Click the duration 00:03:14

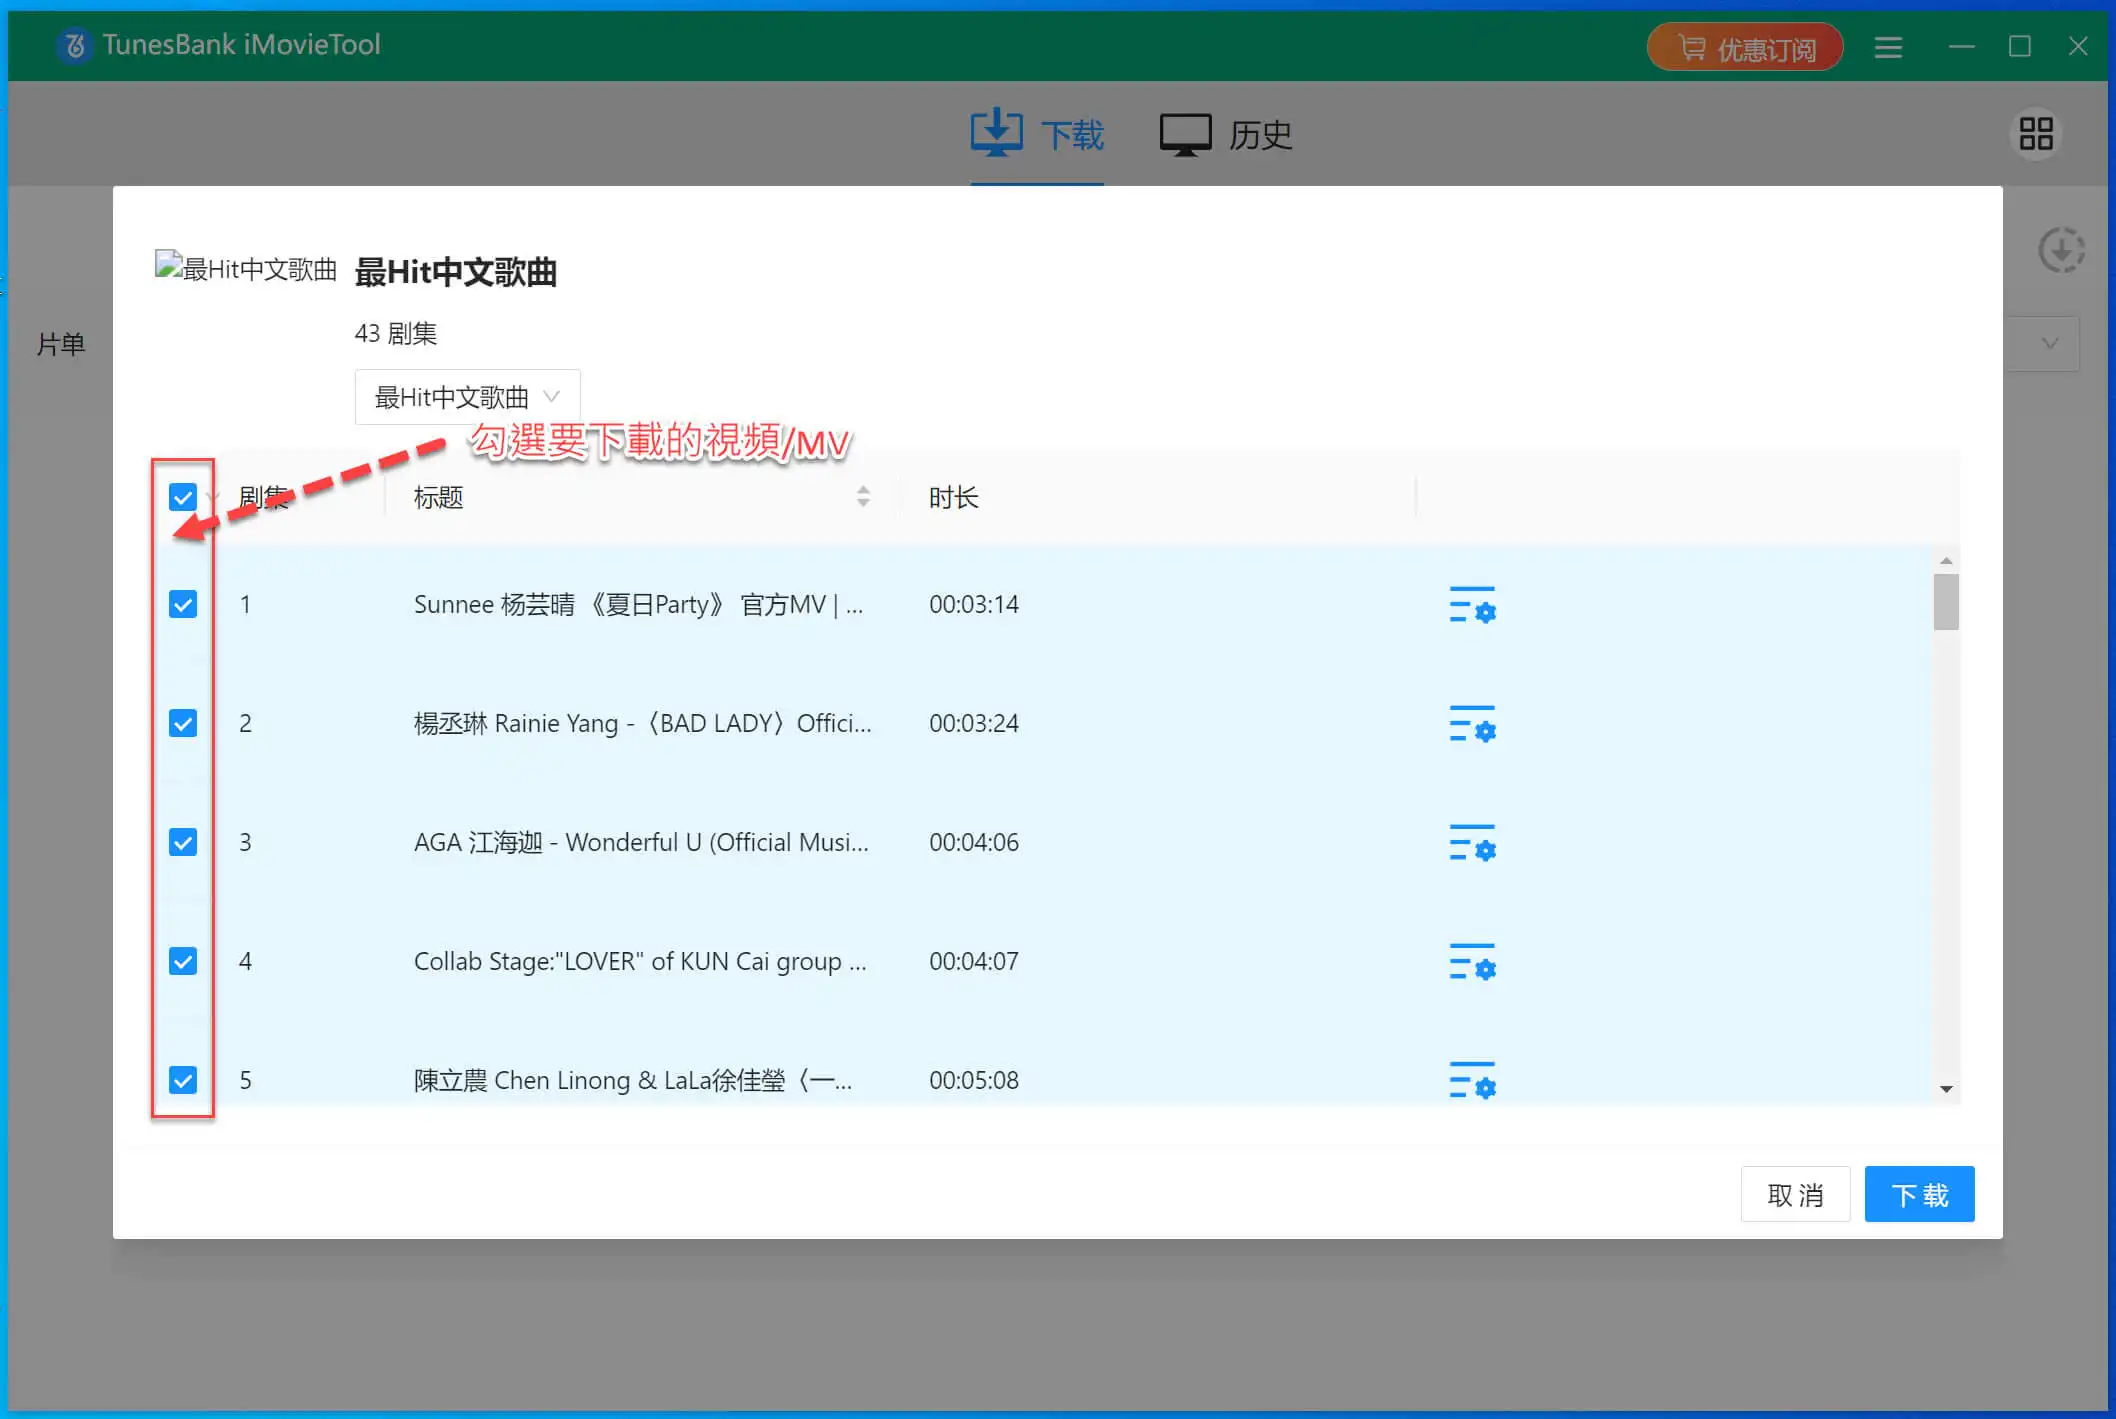pos(974,604)
